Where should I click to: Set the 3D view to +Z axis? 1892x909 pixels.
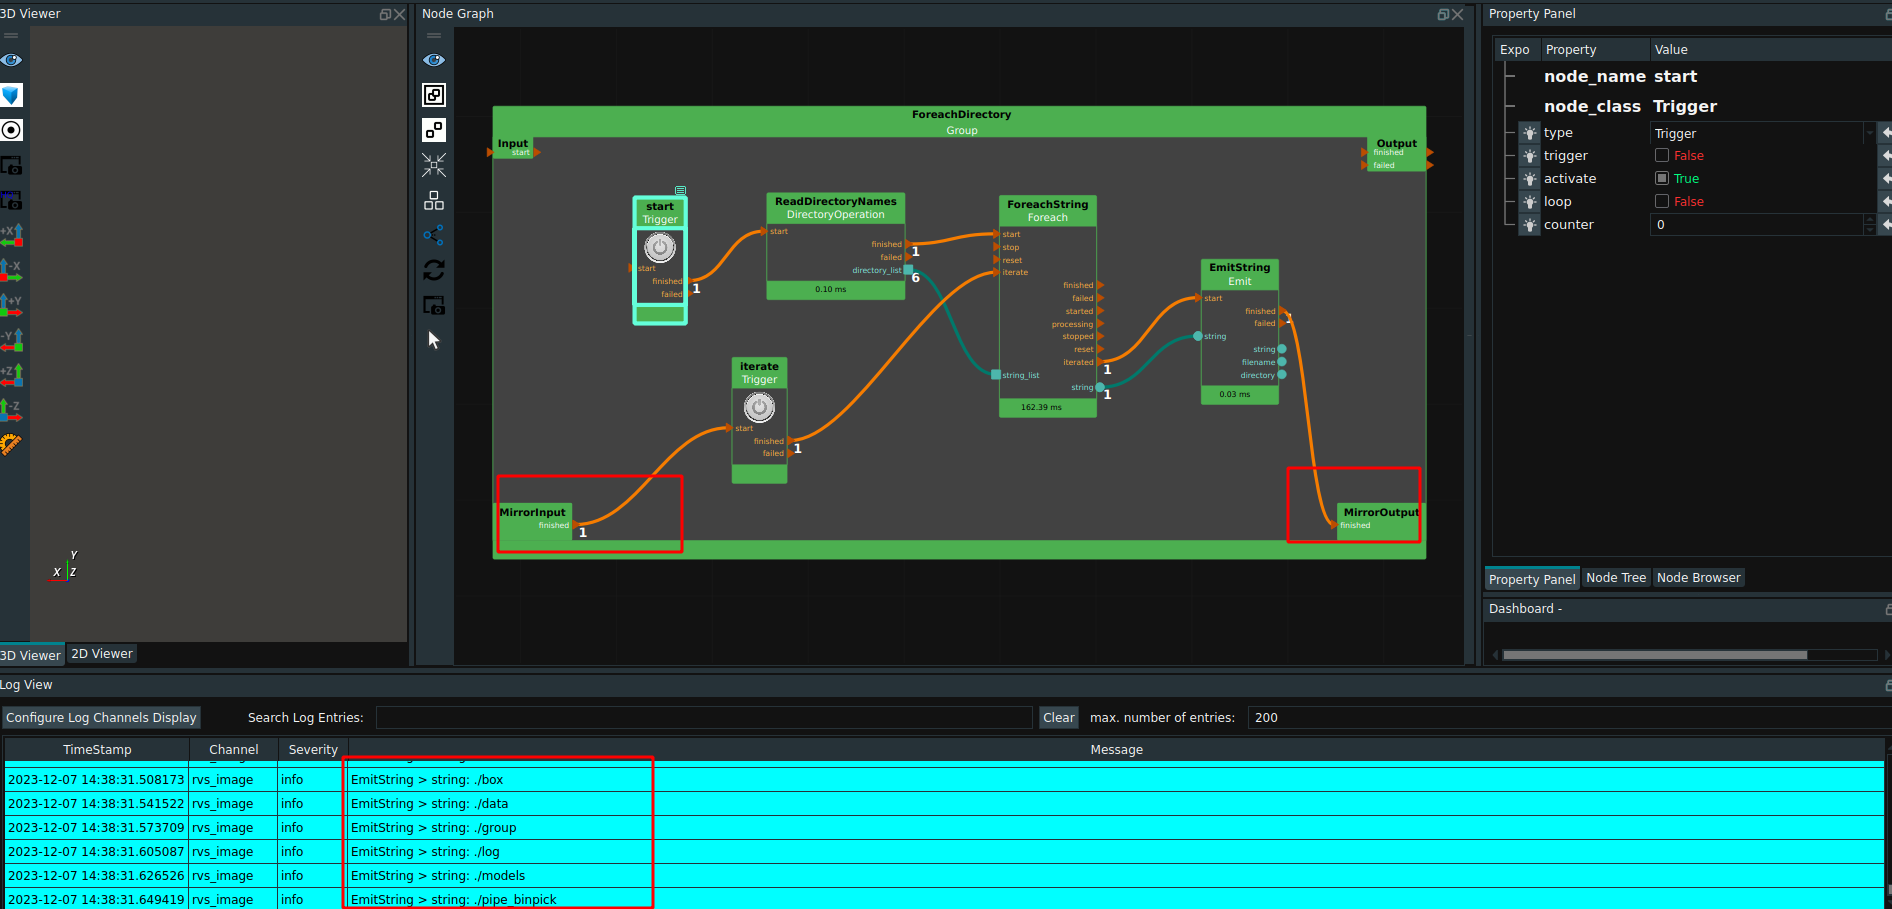click(x=11, y=375)
